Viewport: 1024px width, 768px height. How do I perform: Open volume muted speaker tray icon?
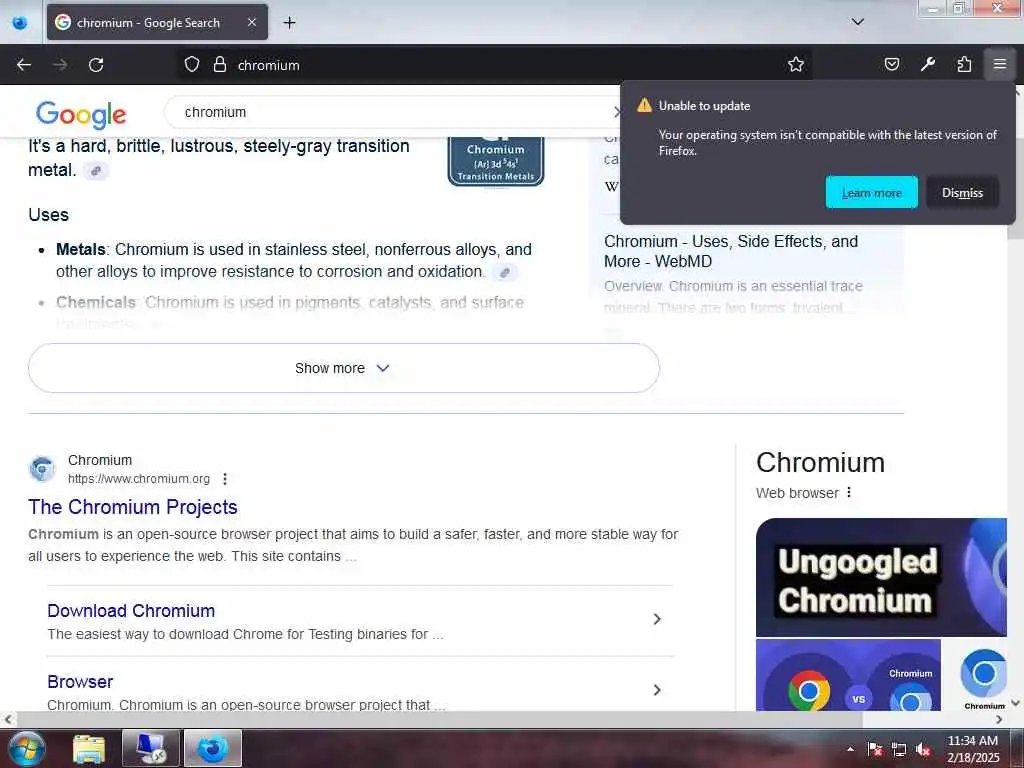pos(923,749)
